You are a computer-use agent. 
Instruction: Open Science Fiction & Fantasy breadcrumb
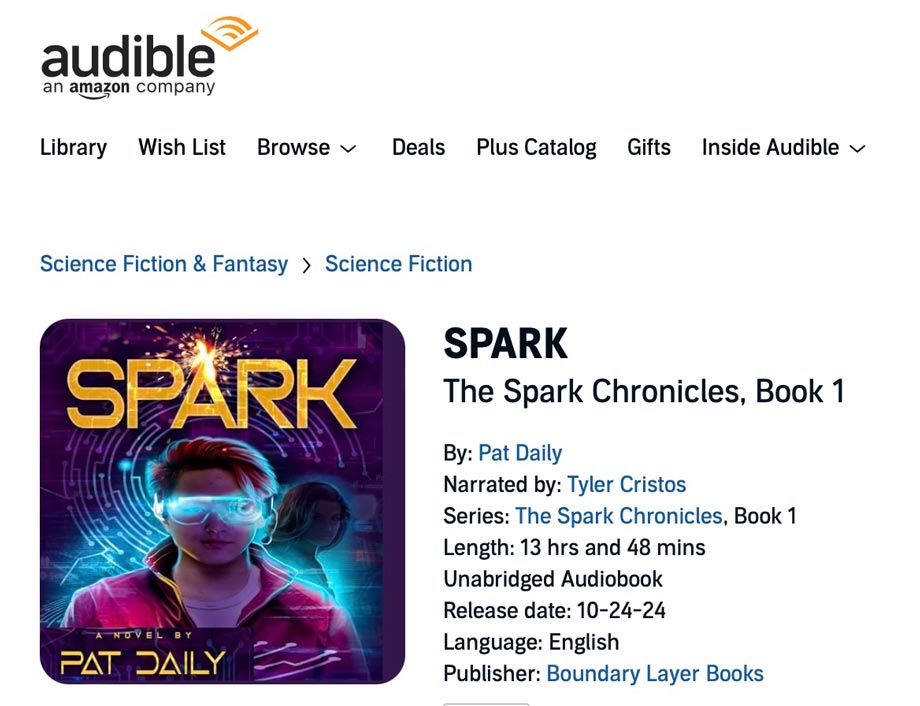click(x=164, y=264)
